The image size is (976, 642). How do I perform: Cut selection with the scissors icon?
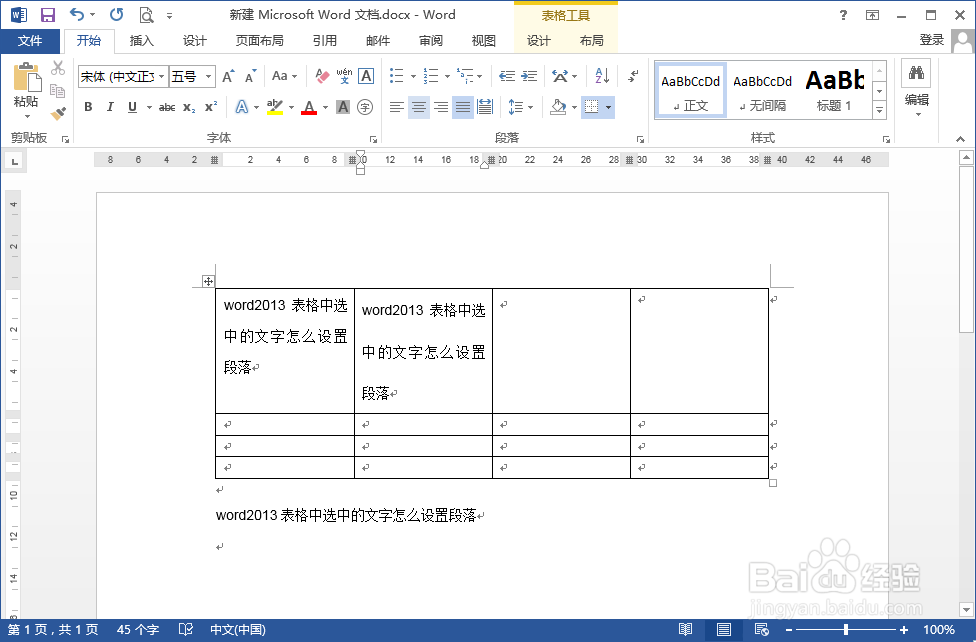click(58, 68)
